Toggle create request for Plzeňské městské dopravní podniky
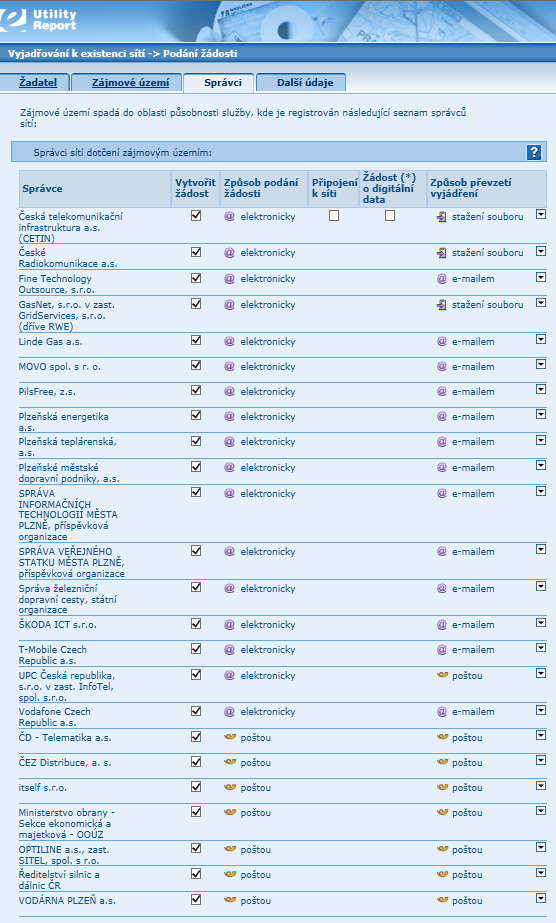The width and height of the screenshot is (556, 923). (x=196, y=467)
